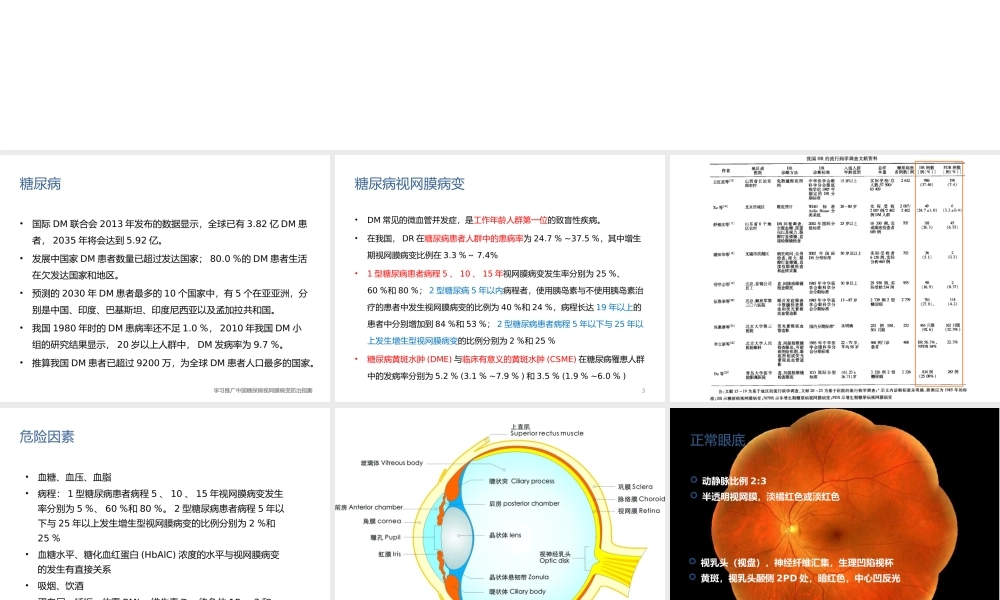Select the bullet about 9200 万 DM patients
Image resolution: width=1000 pixels, height=600 pixels.
[165, 363]
